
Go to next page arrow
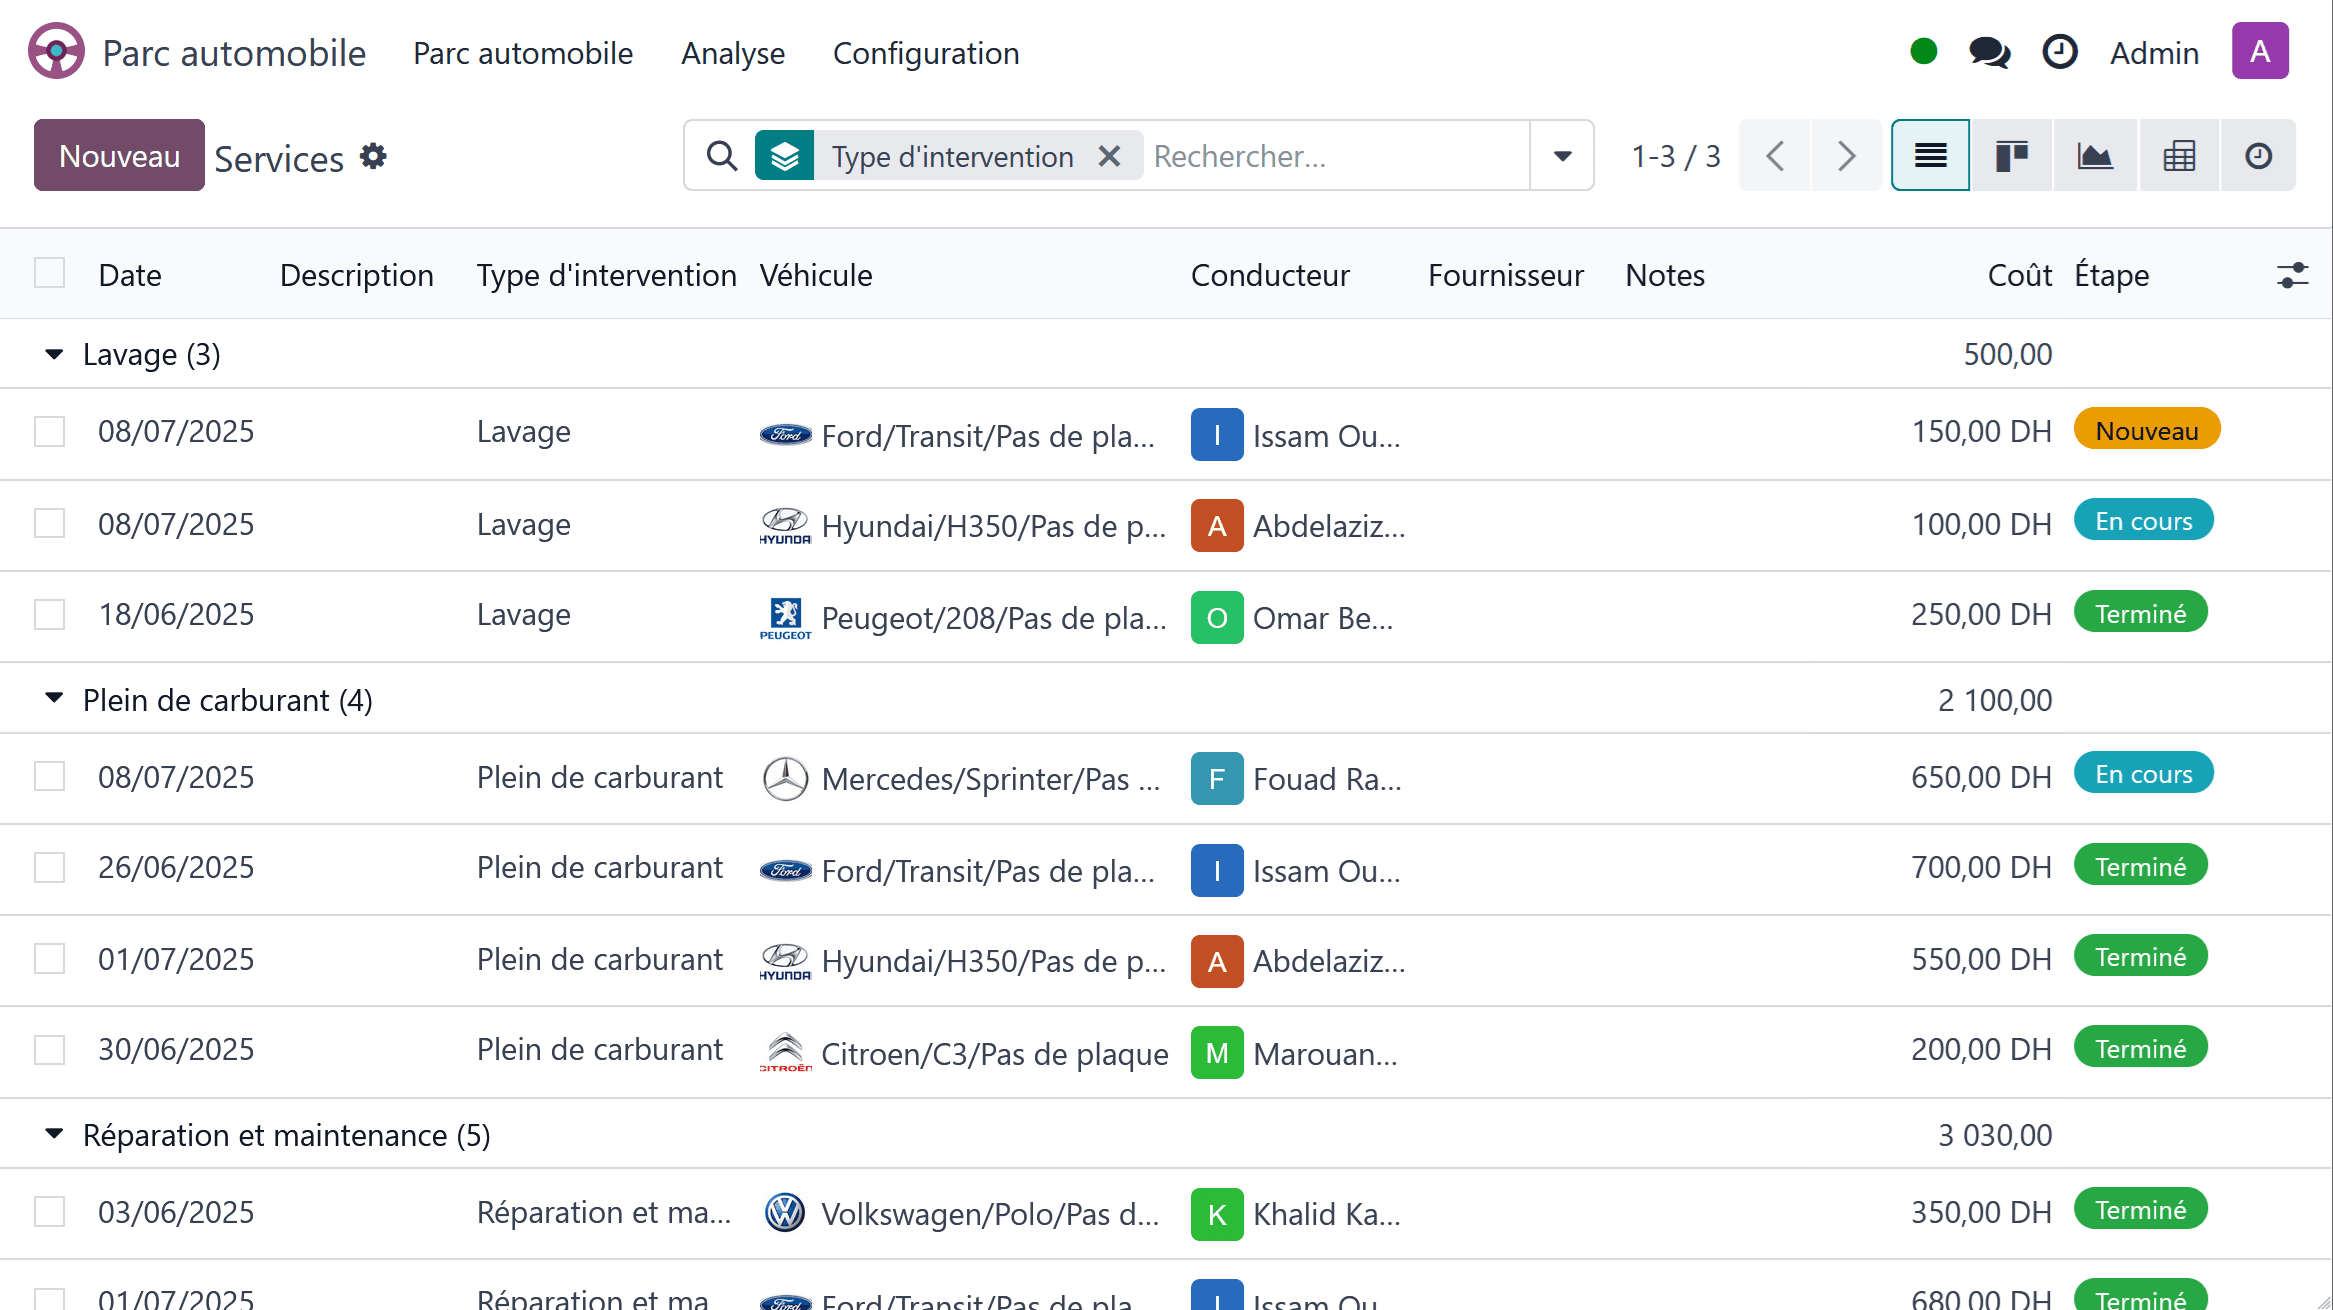(x=1846, y=156)
